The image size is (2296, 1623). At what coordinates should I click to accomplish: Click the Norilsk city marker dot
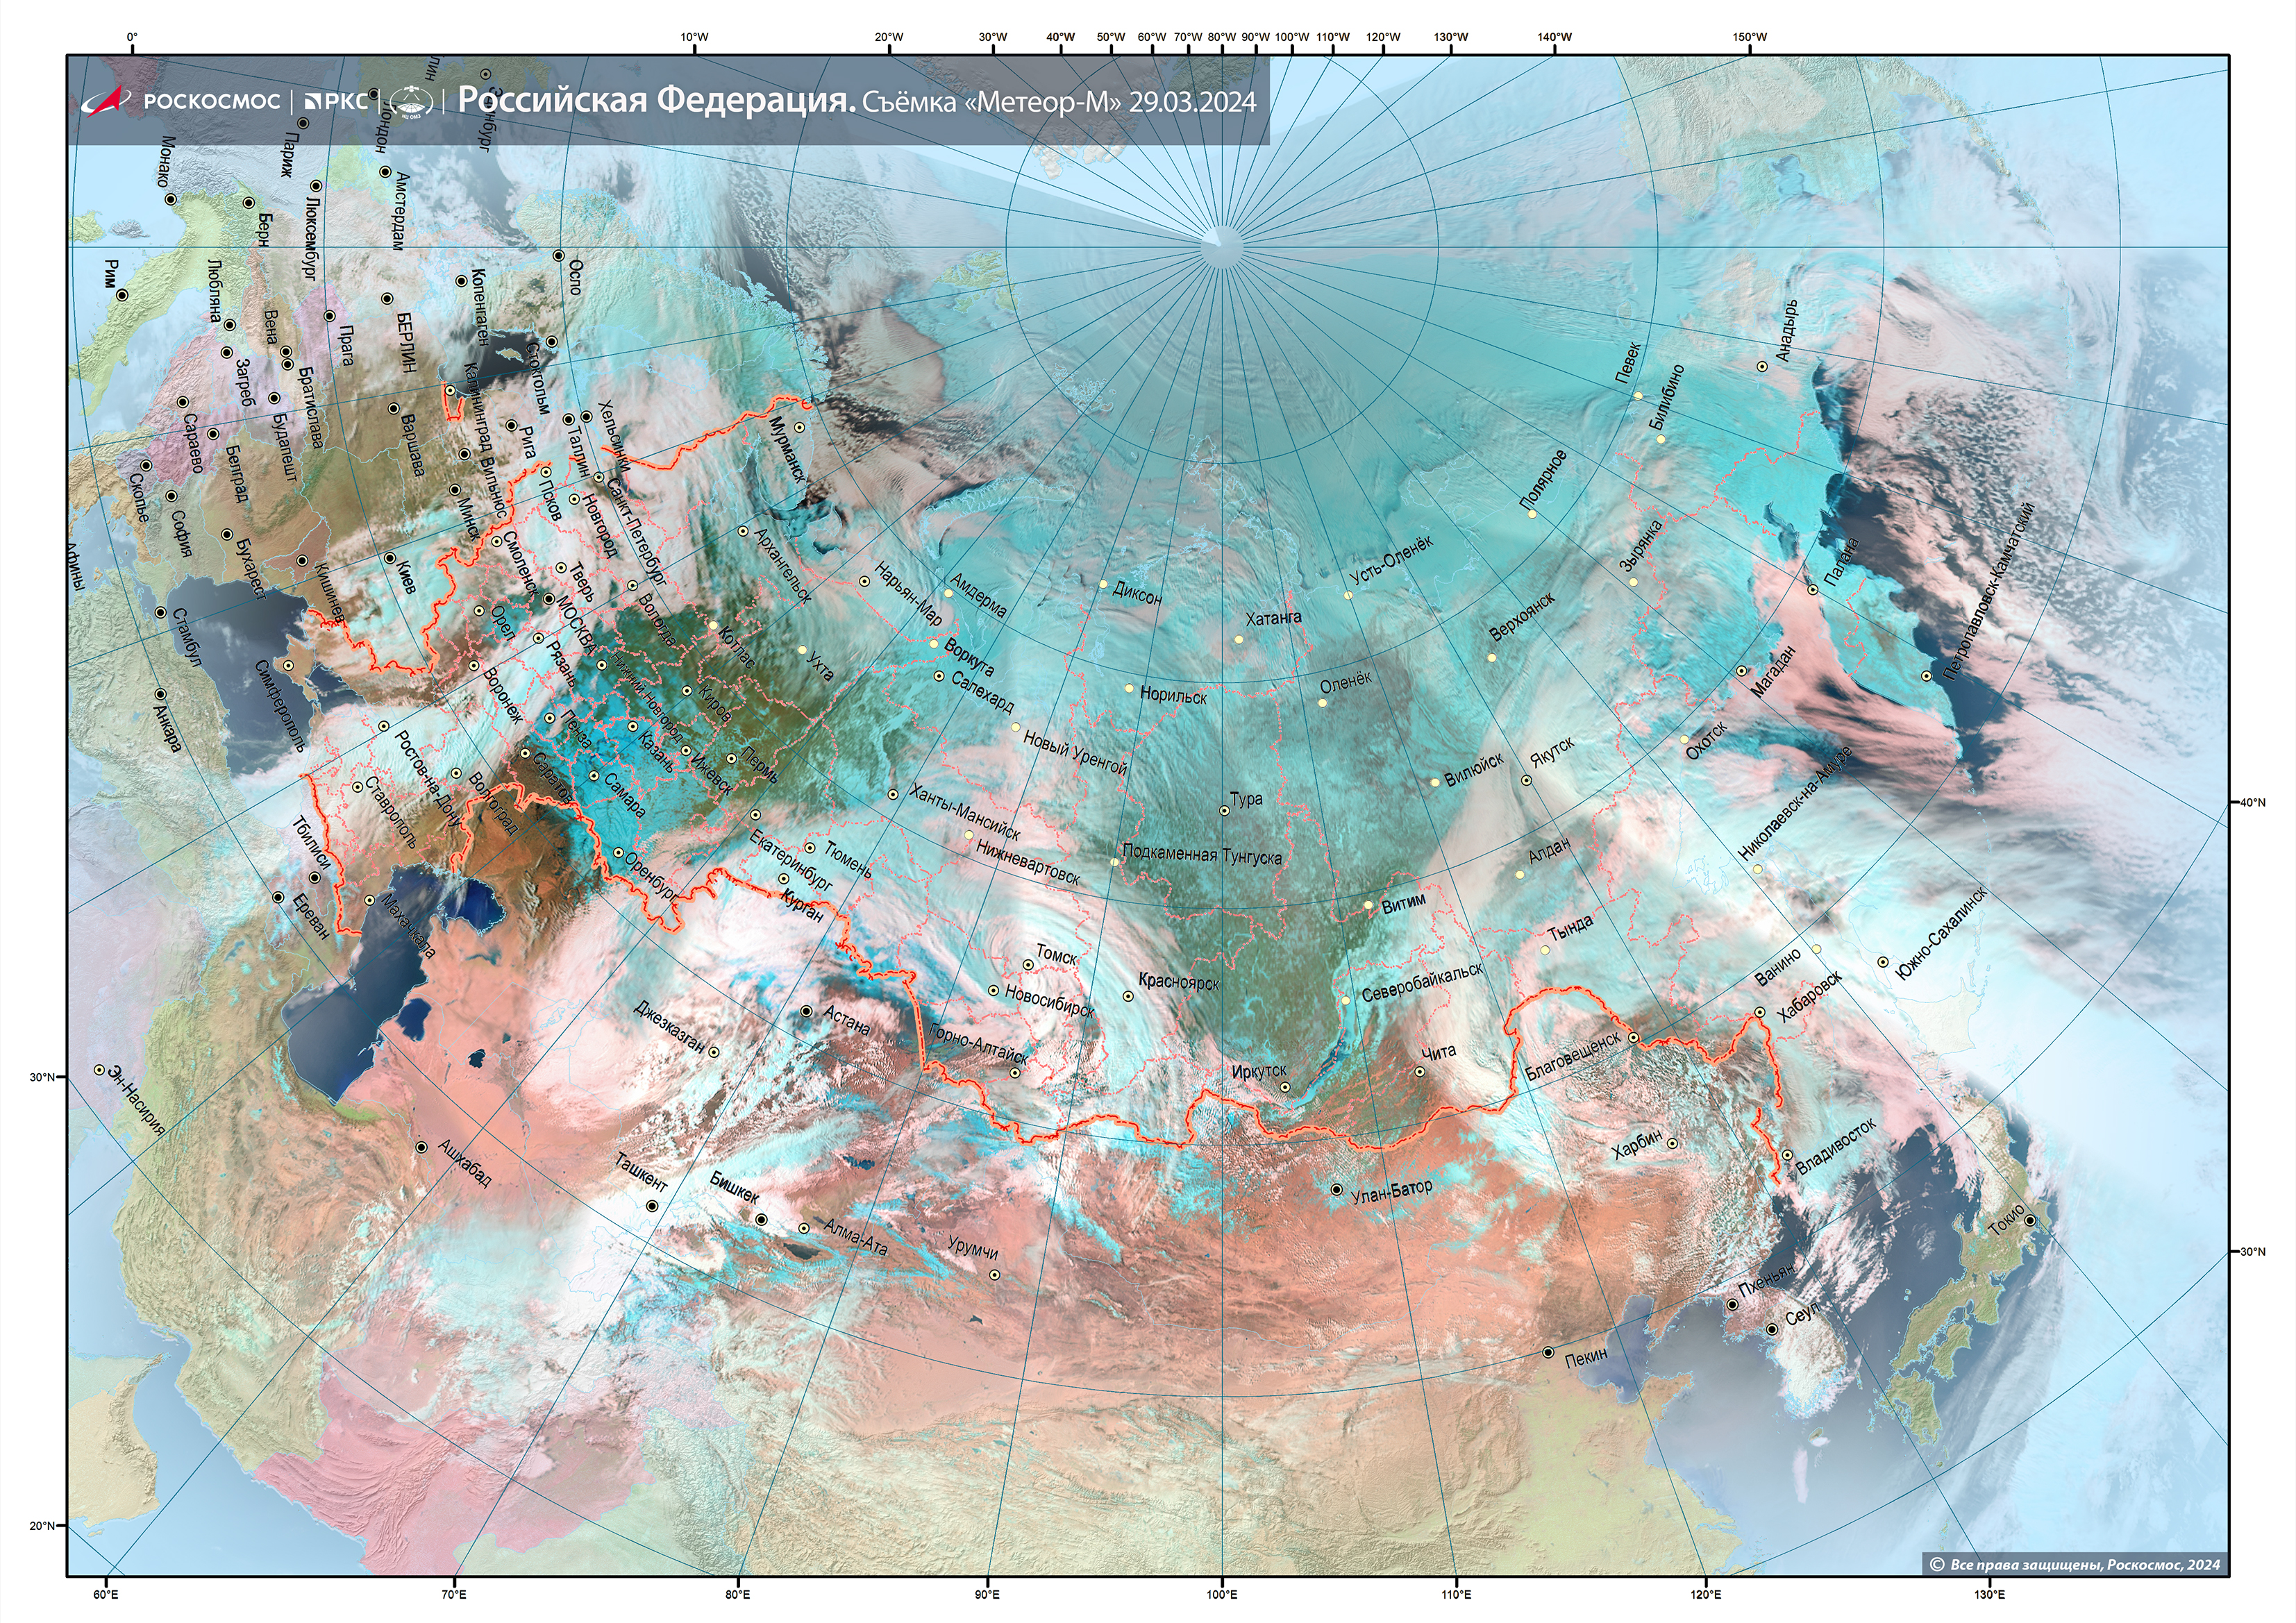[1129, 688]
